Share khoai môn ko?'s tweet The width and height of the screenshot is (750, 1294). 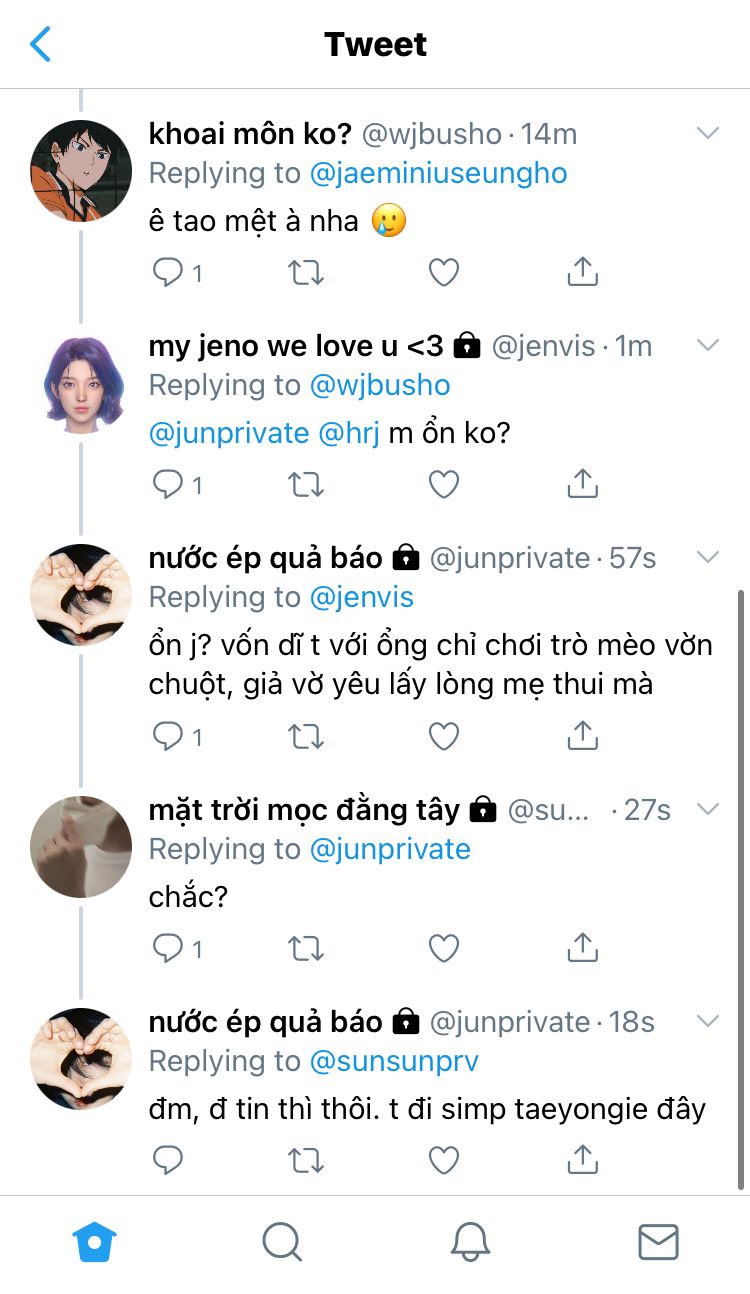[582, 272]
